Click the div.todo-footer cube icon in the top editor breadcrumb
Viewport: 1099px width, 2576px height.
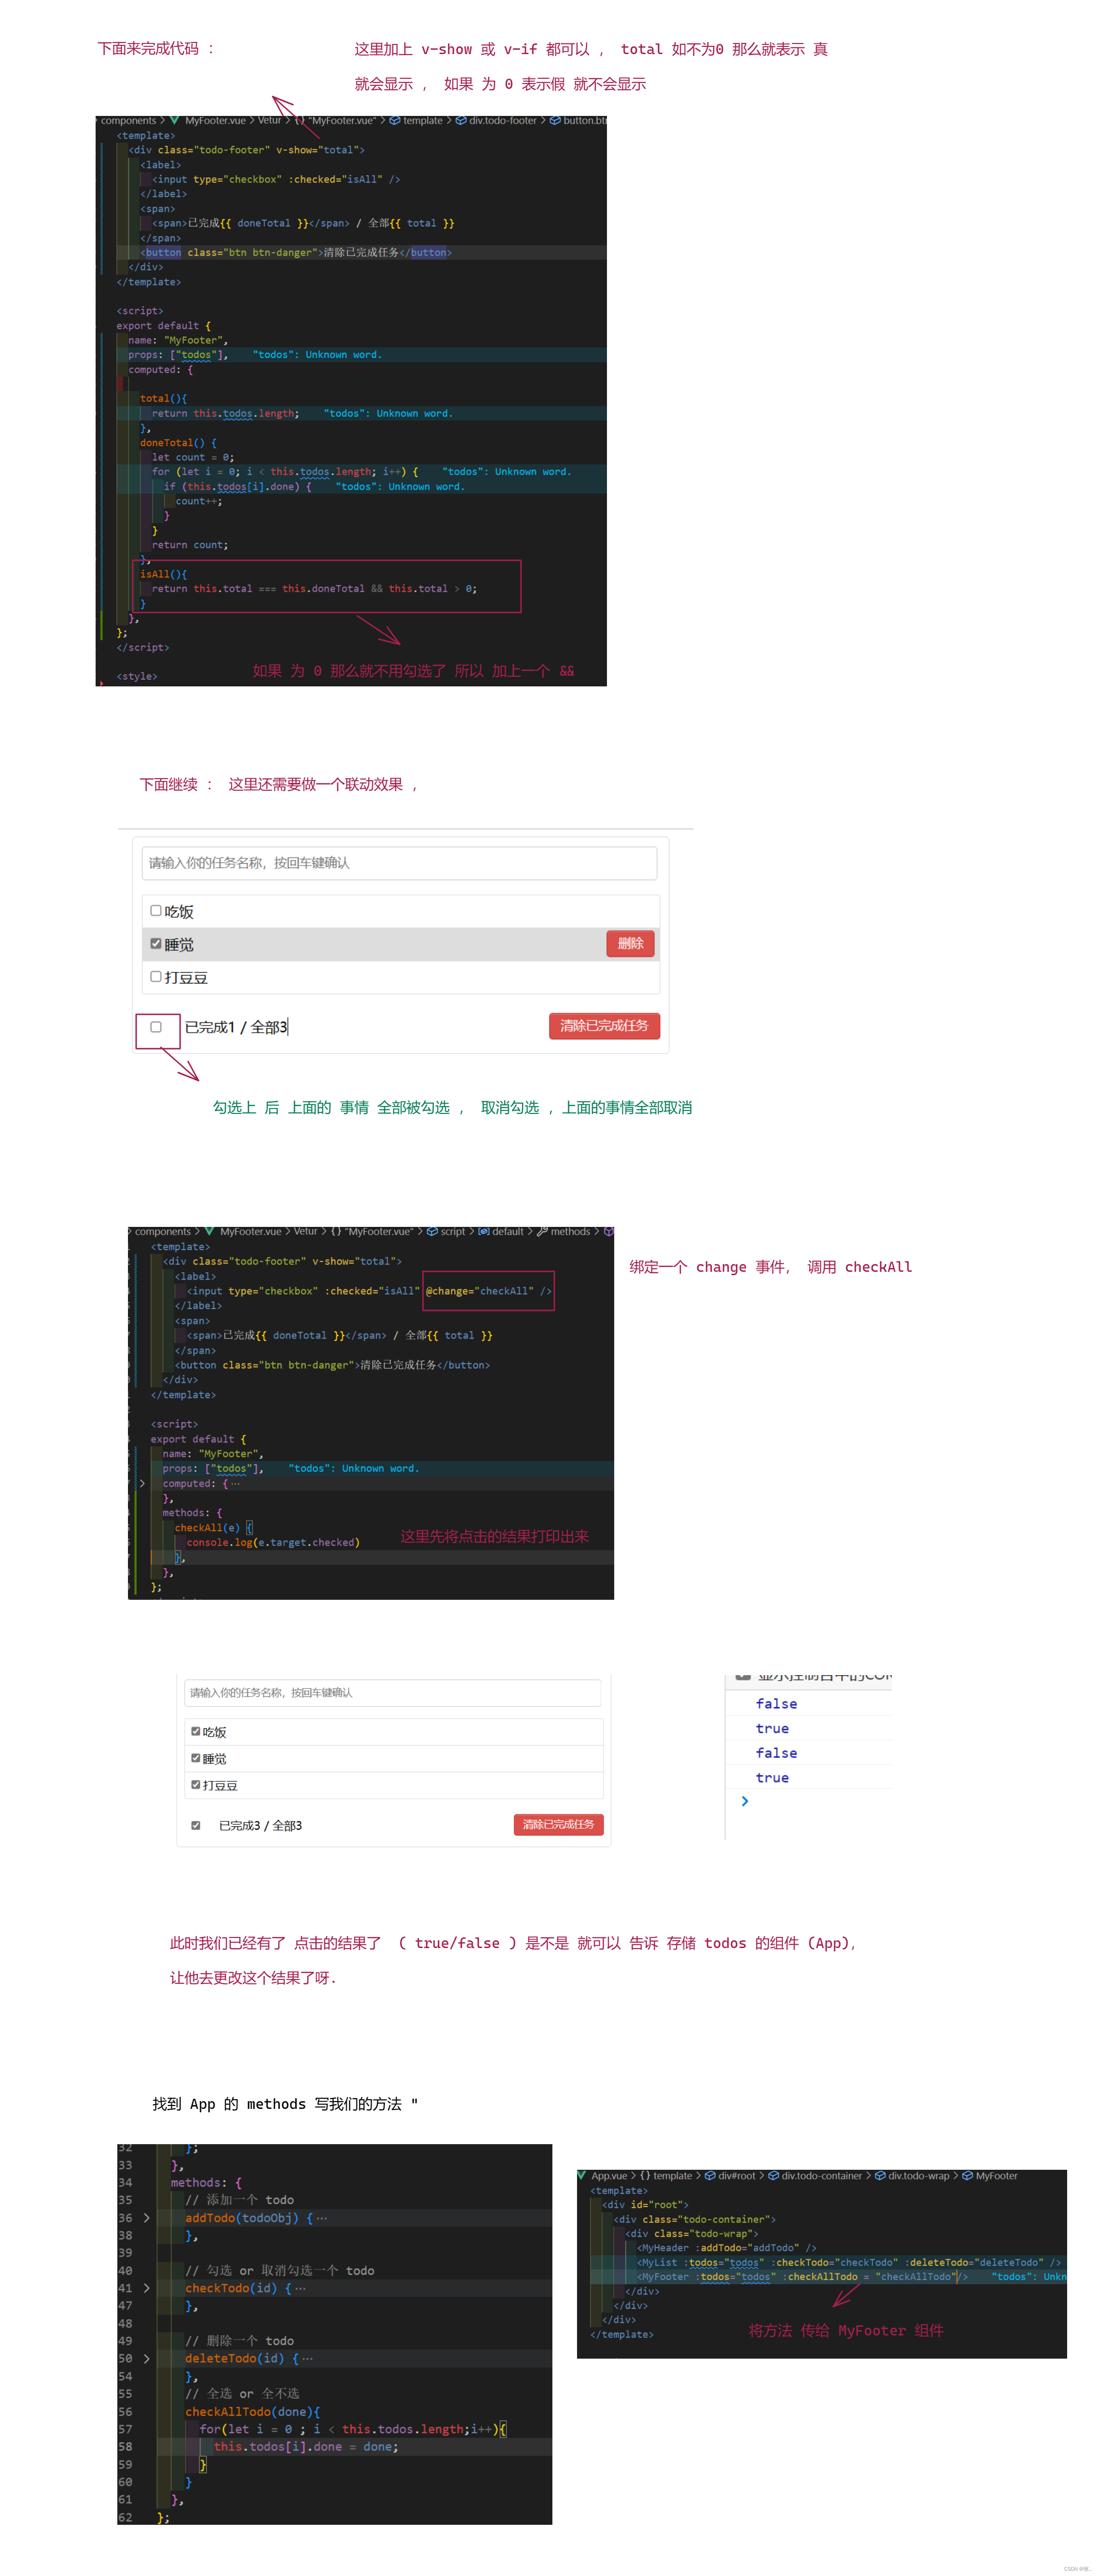click(x=461, y=120)
